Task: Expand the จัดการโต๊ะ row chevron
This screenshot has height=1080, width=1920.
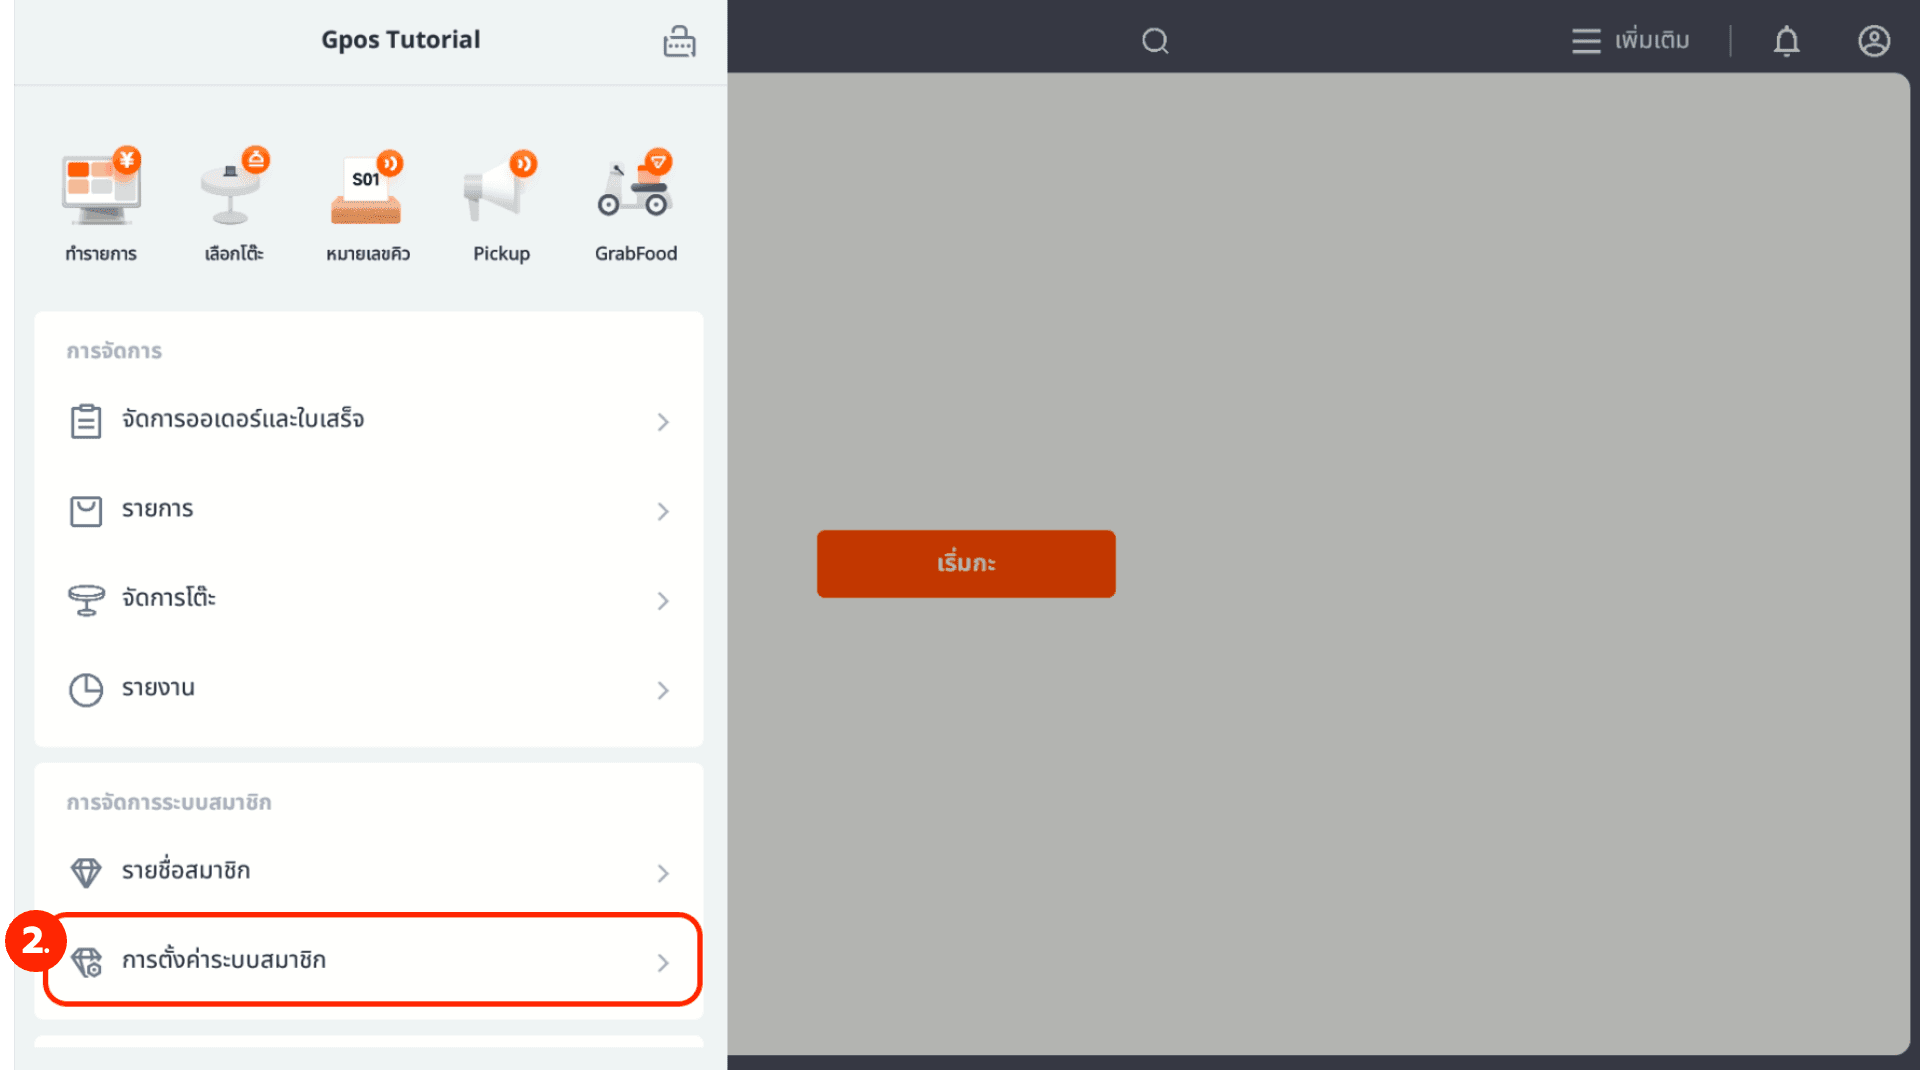Action: coord(663,600)
